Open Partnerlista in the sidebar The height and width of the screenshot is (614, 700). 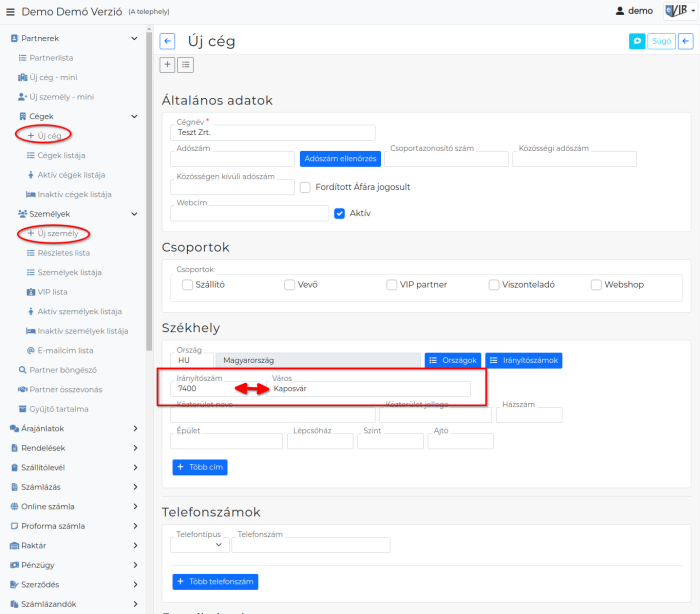pos(50,58)
